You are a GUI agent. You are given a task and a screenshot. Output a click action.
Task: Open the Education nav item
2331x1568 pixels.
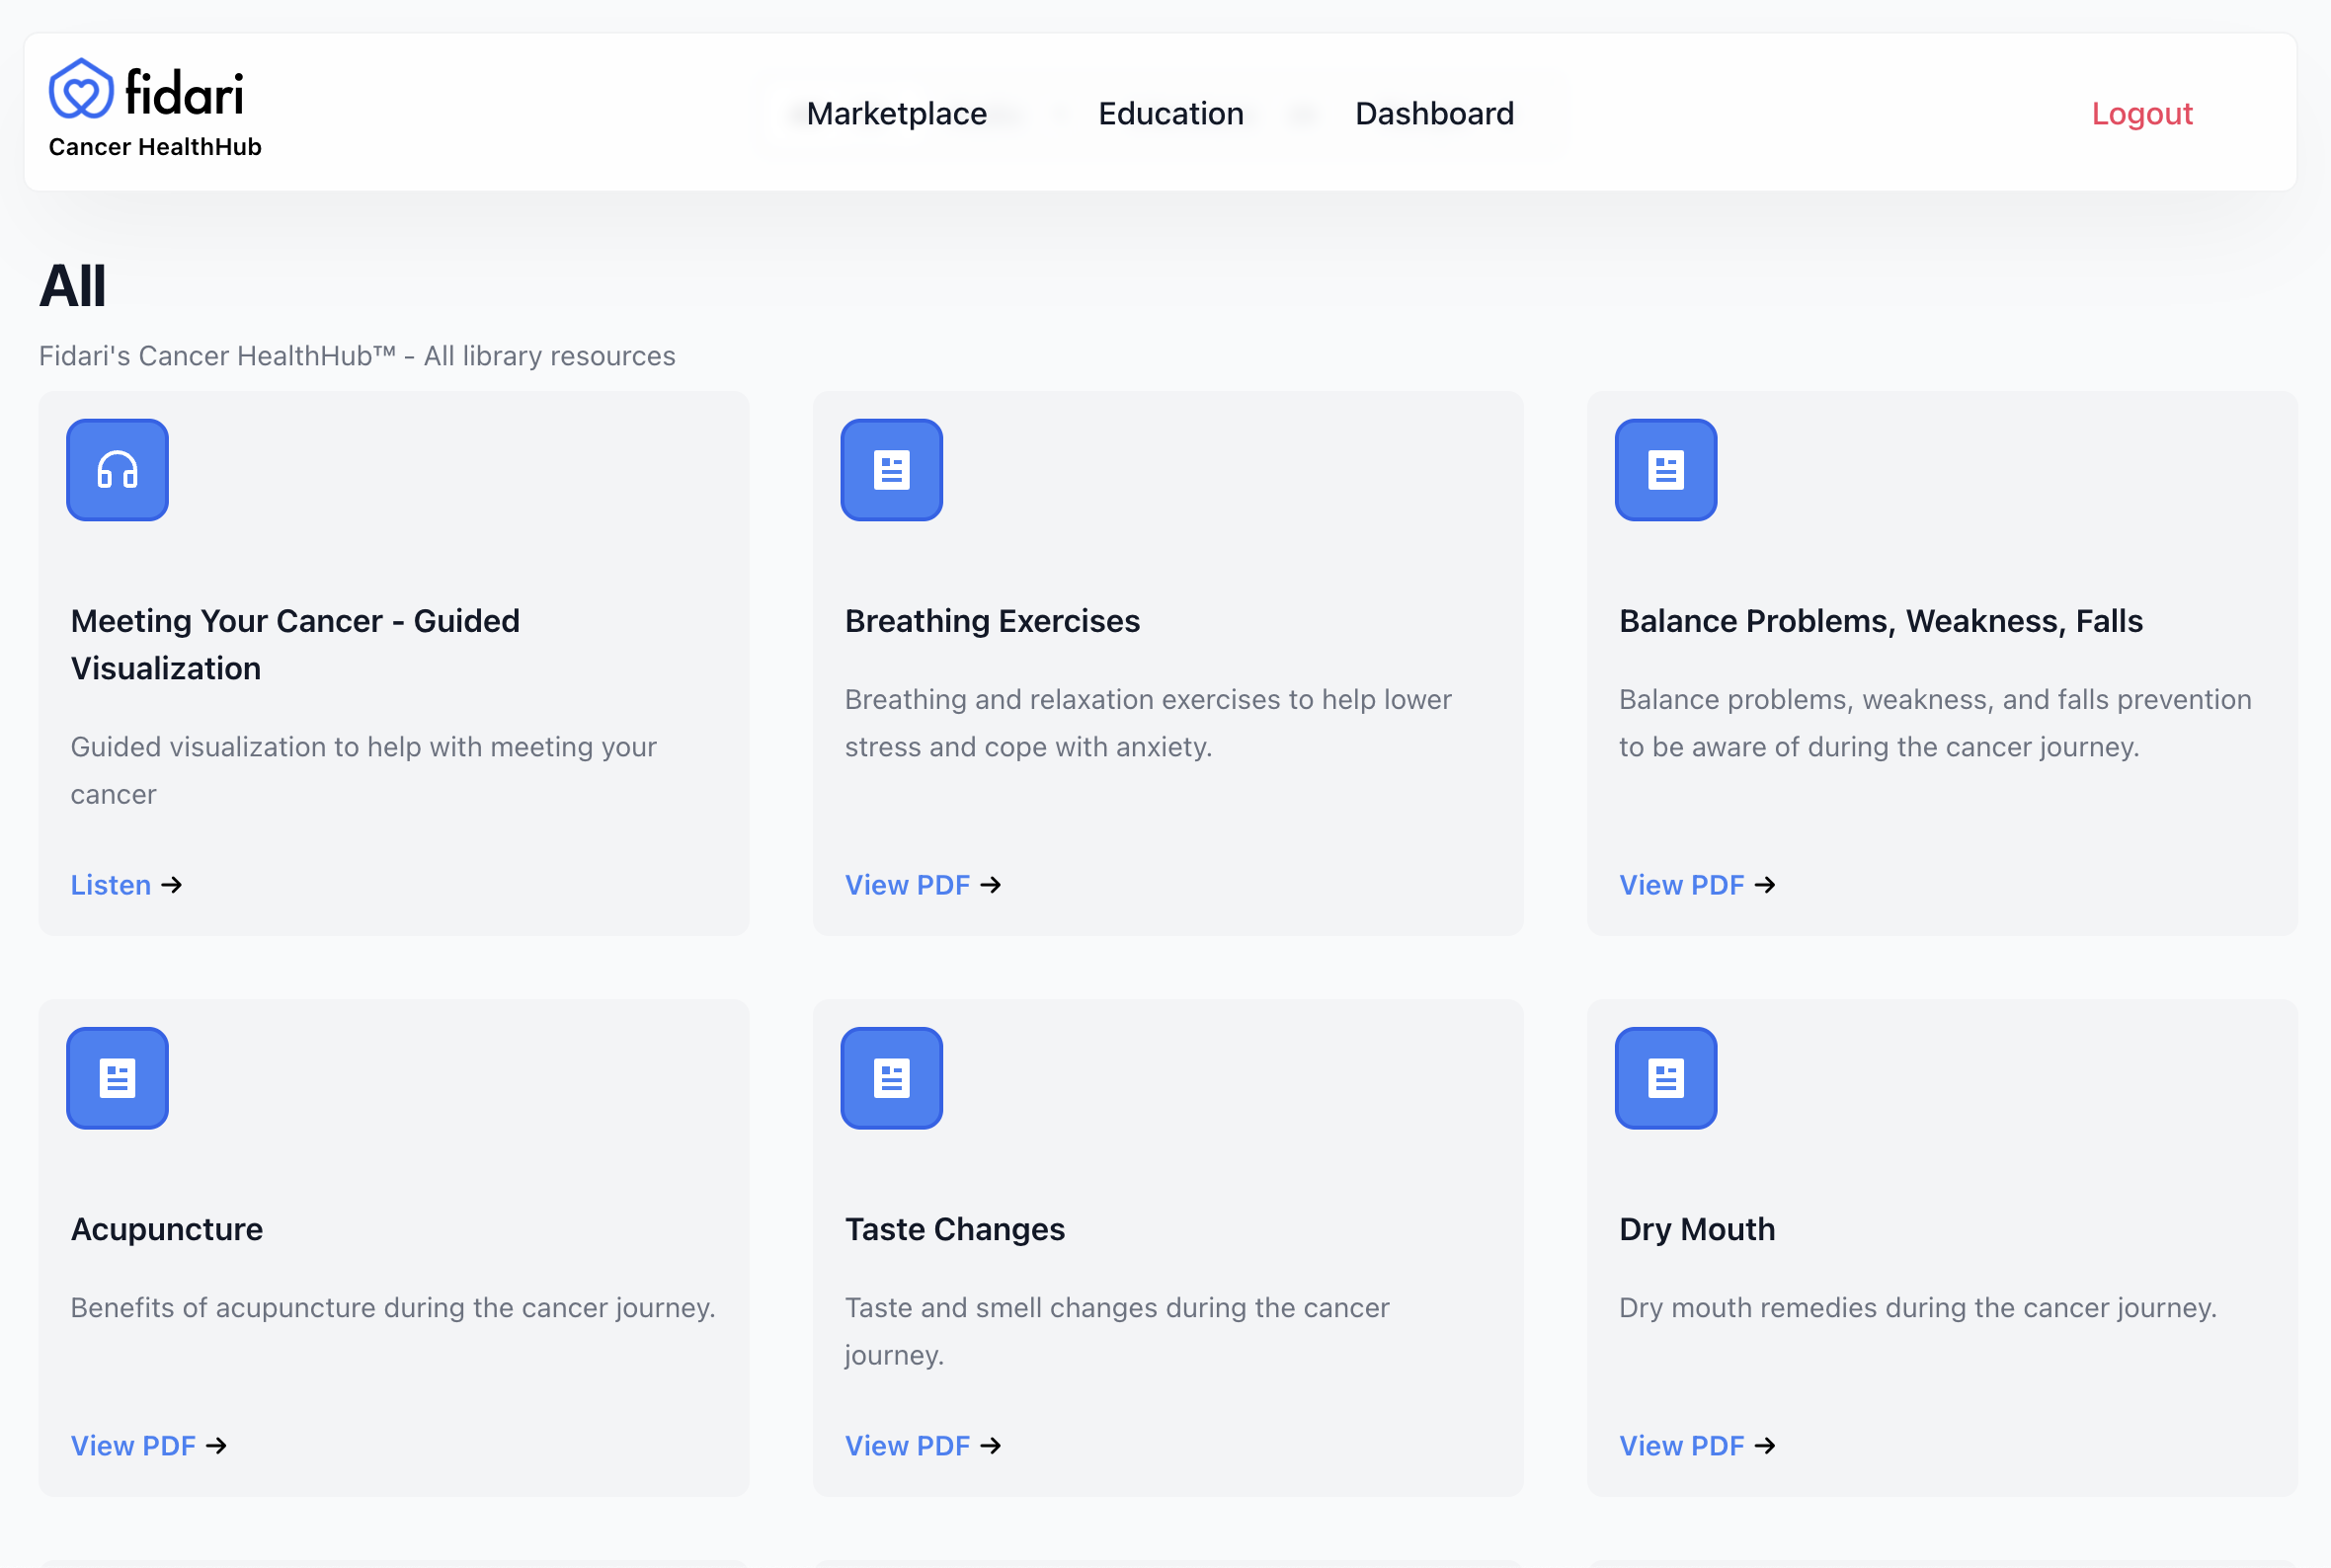click(1170, 114)
